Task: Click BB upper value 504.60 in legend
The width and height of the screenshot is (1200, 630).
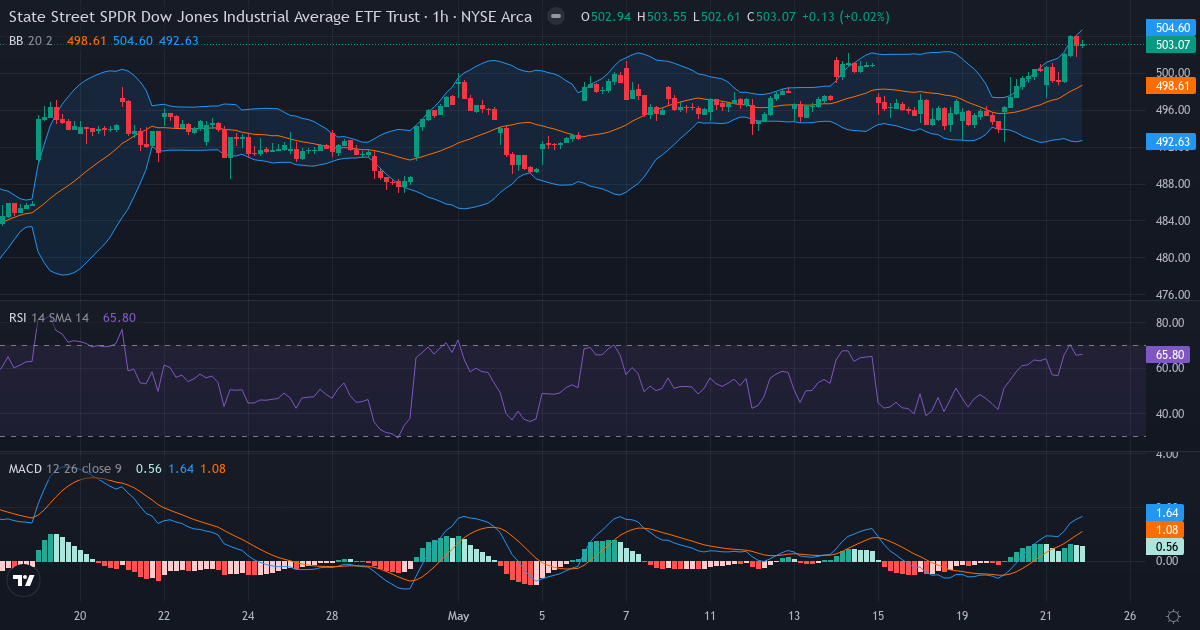Action: tap(132, 40)
